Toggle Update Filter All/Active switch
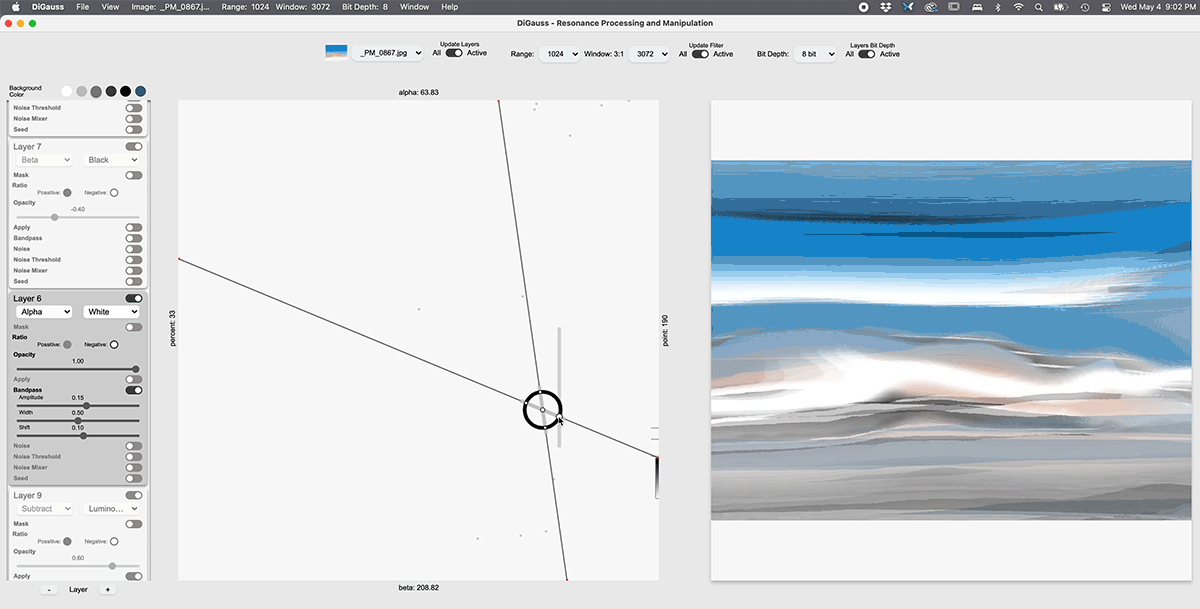1200x609 pixels. pos(700,54)
